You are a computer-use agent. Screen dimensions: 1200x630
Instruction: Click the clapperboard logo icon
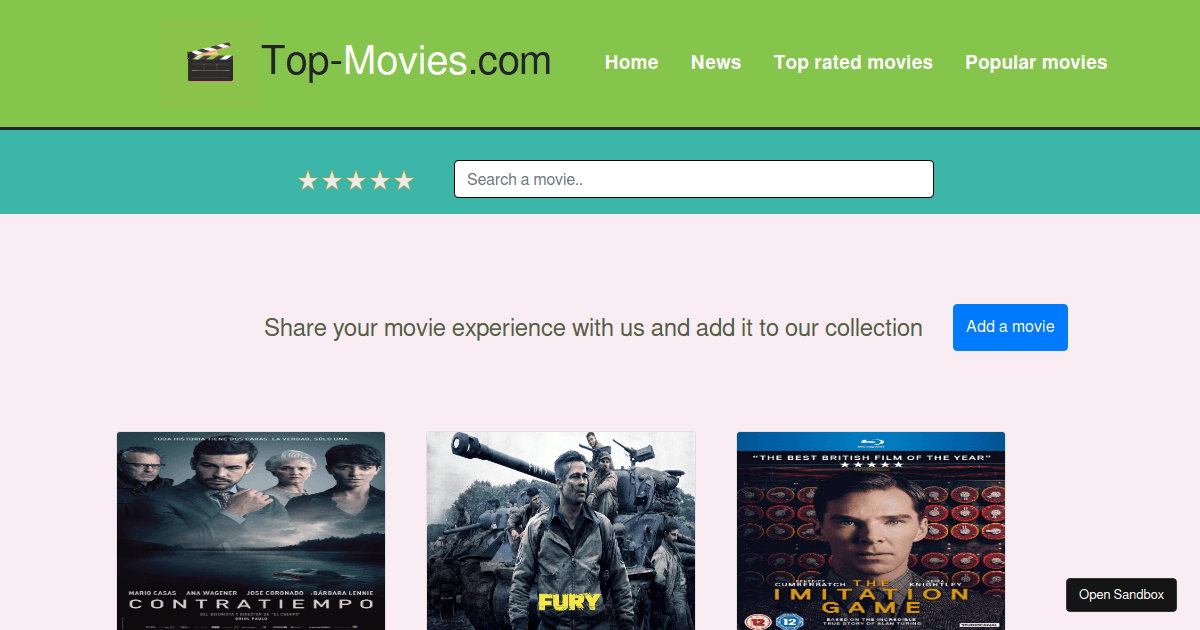click(x=210, y=62)
